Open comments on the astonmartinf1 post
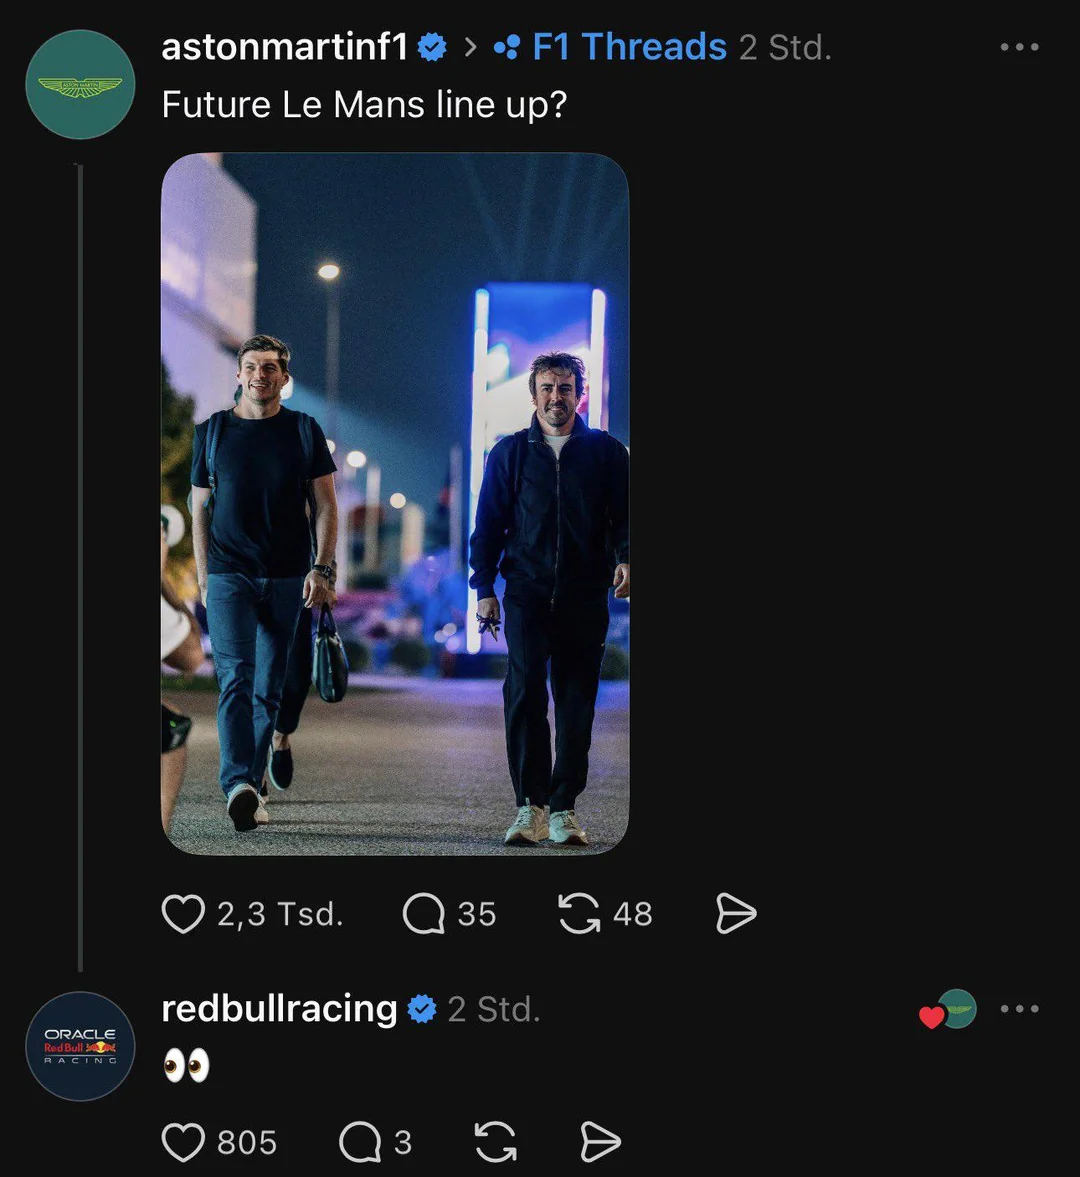The width and height of the screenshot is (1080, 1177). click(x=424, y=914)
